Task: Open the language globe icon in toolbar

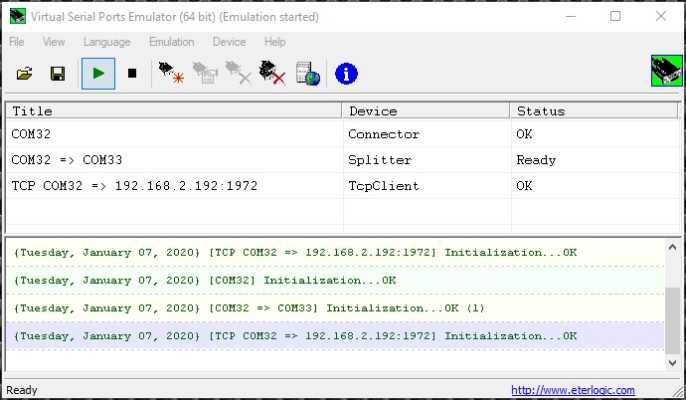Action: point(308,74)
